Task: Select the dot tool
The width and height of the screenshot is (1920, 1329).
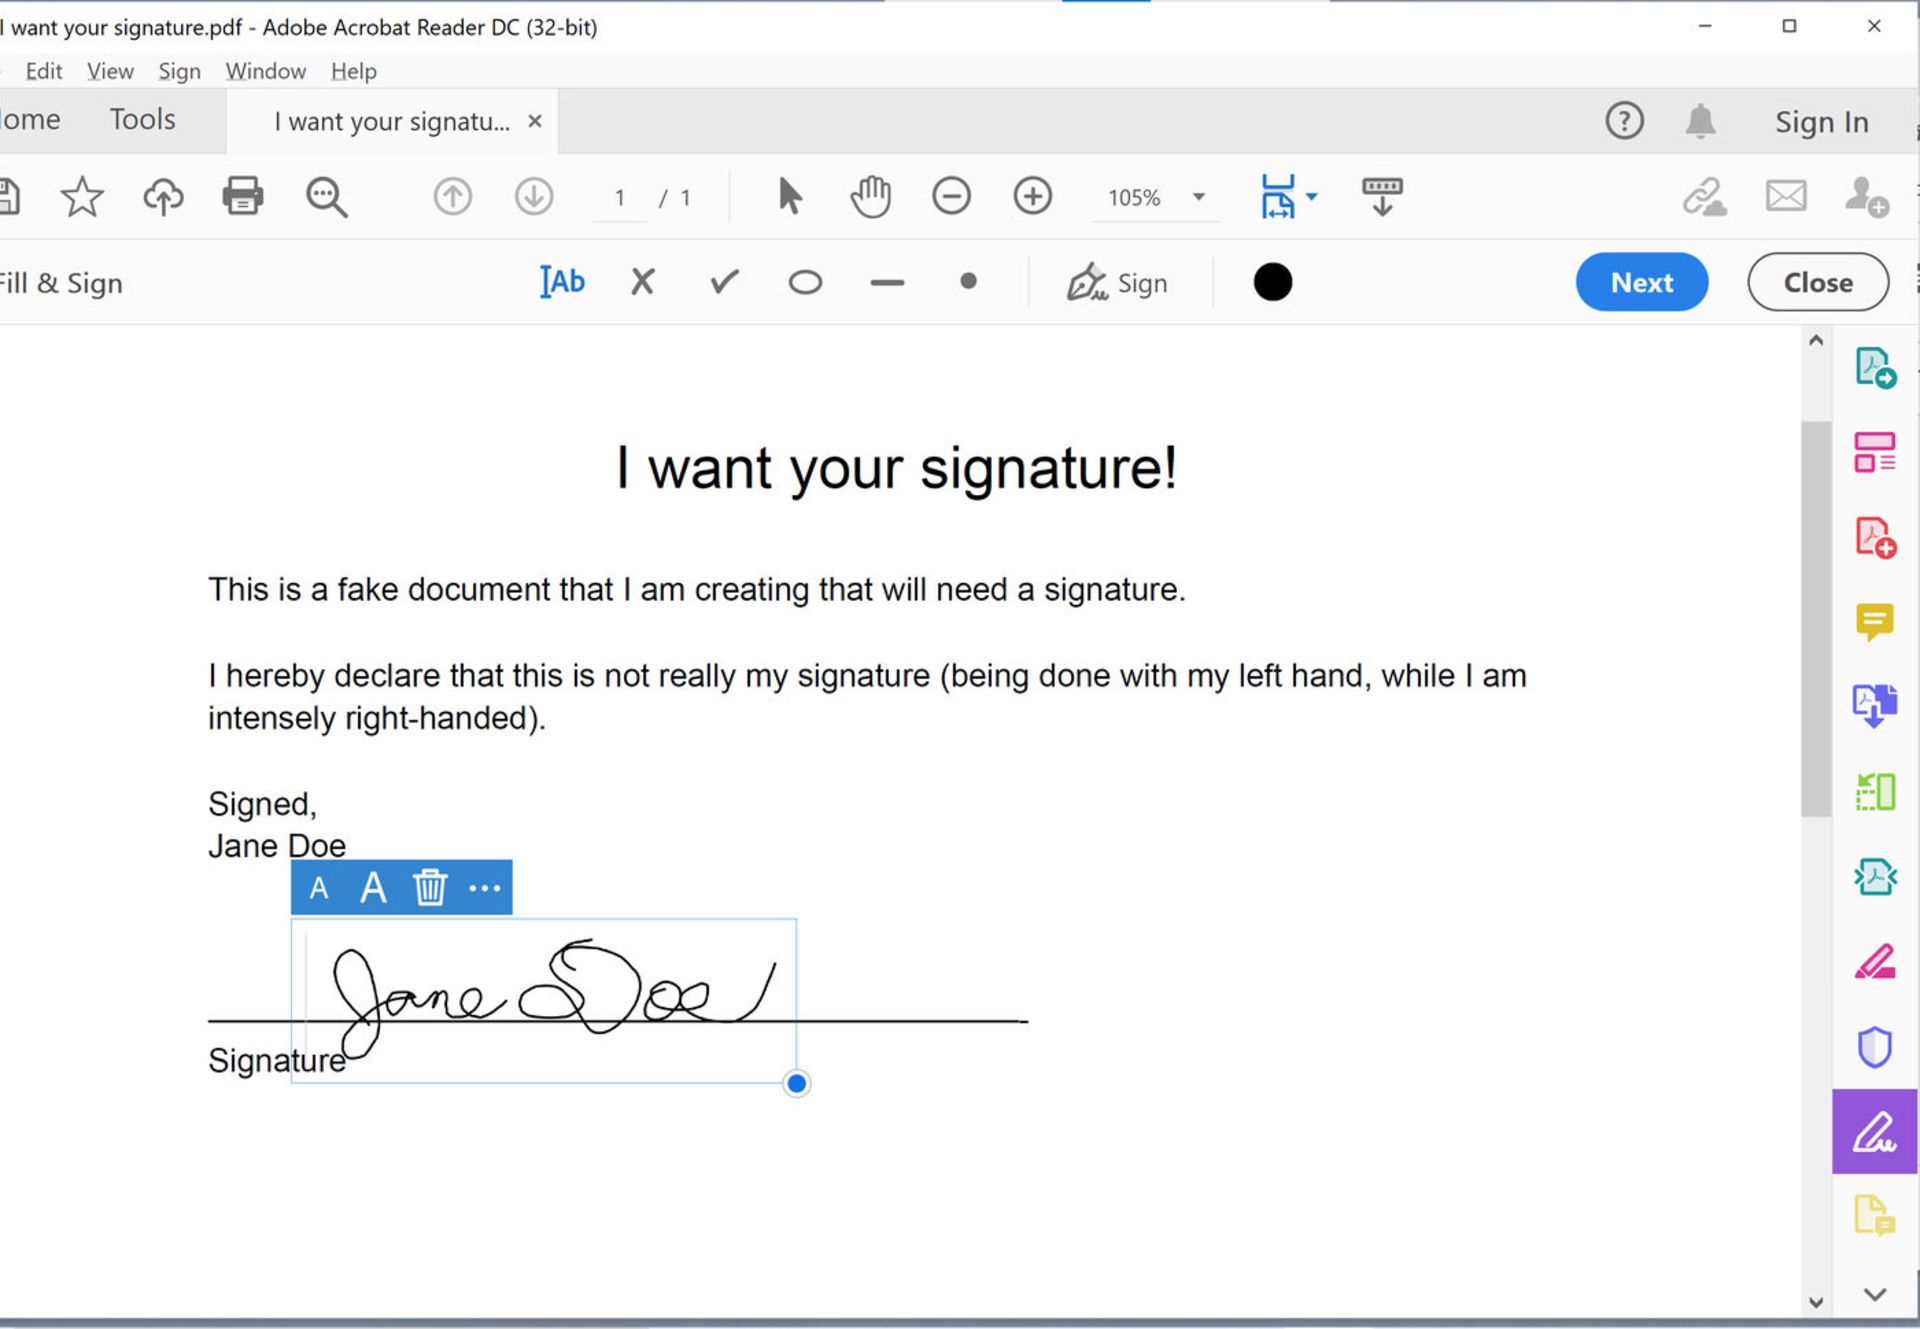Action: [x=968, y=282]
